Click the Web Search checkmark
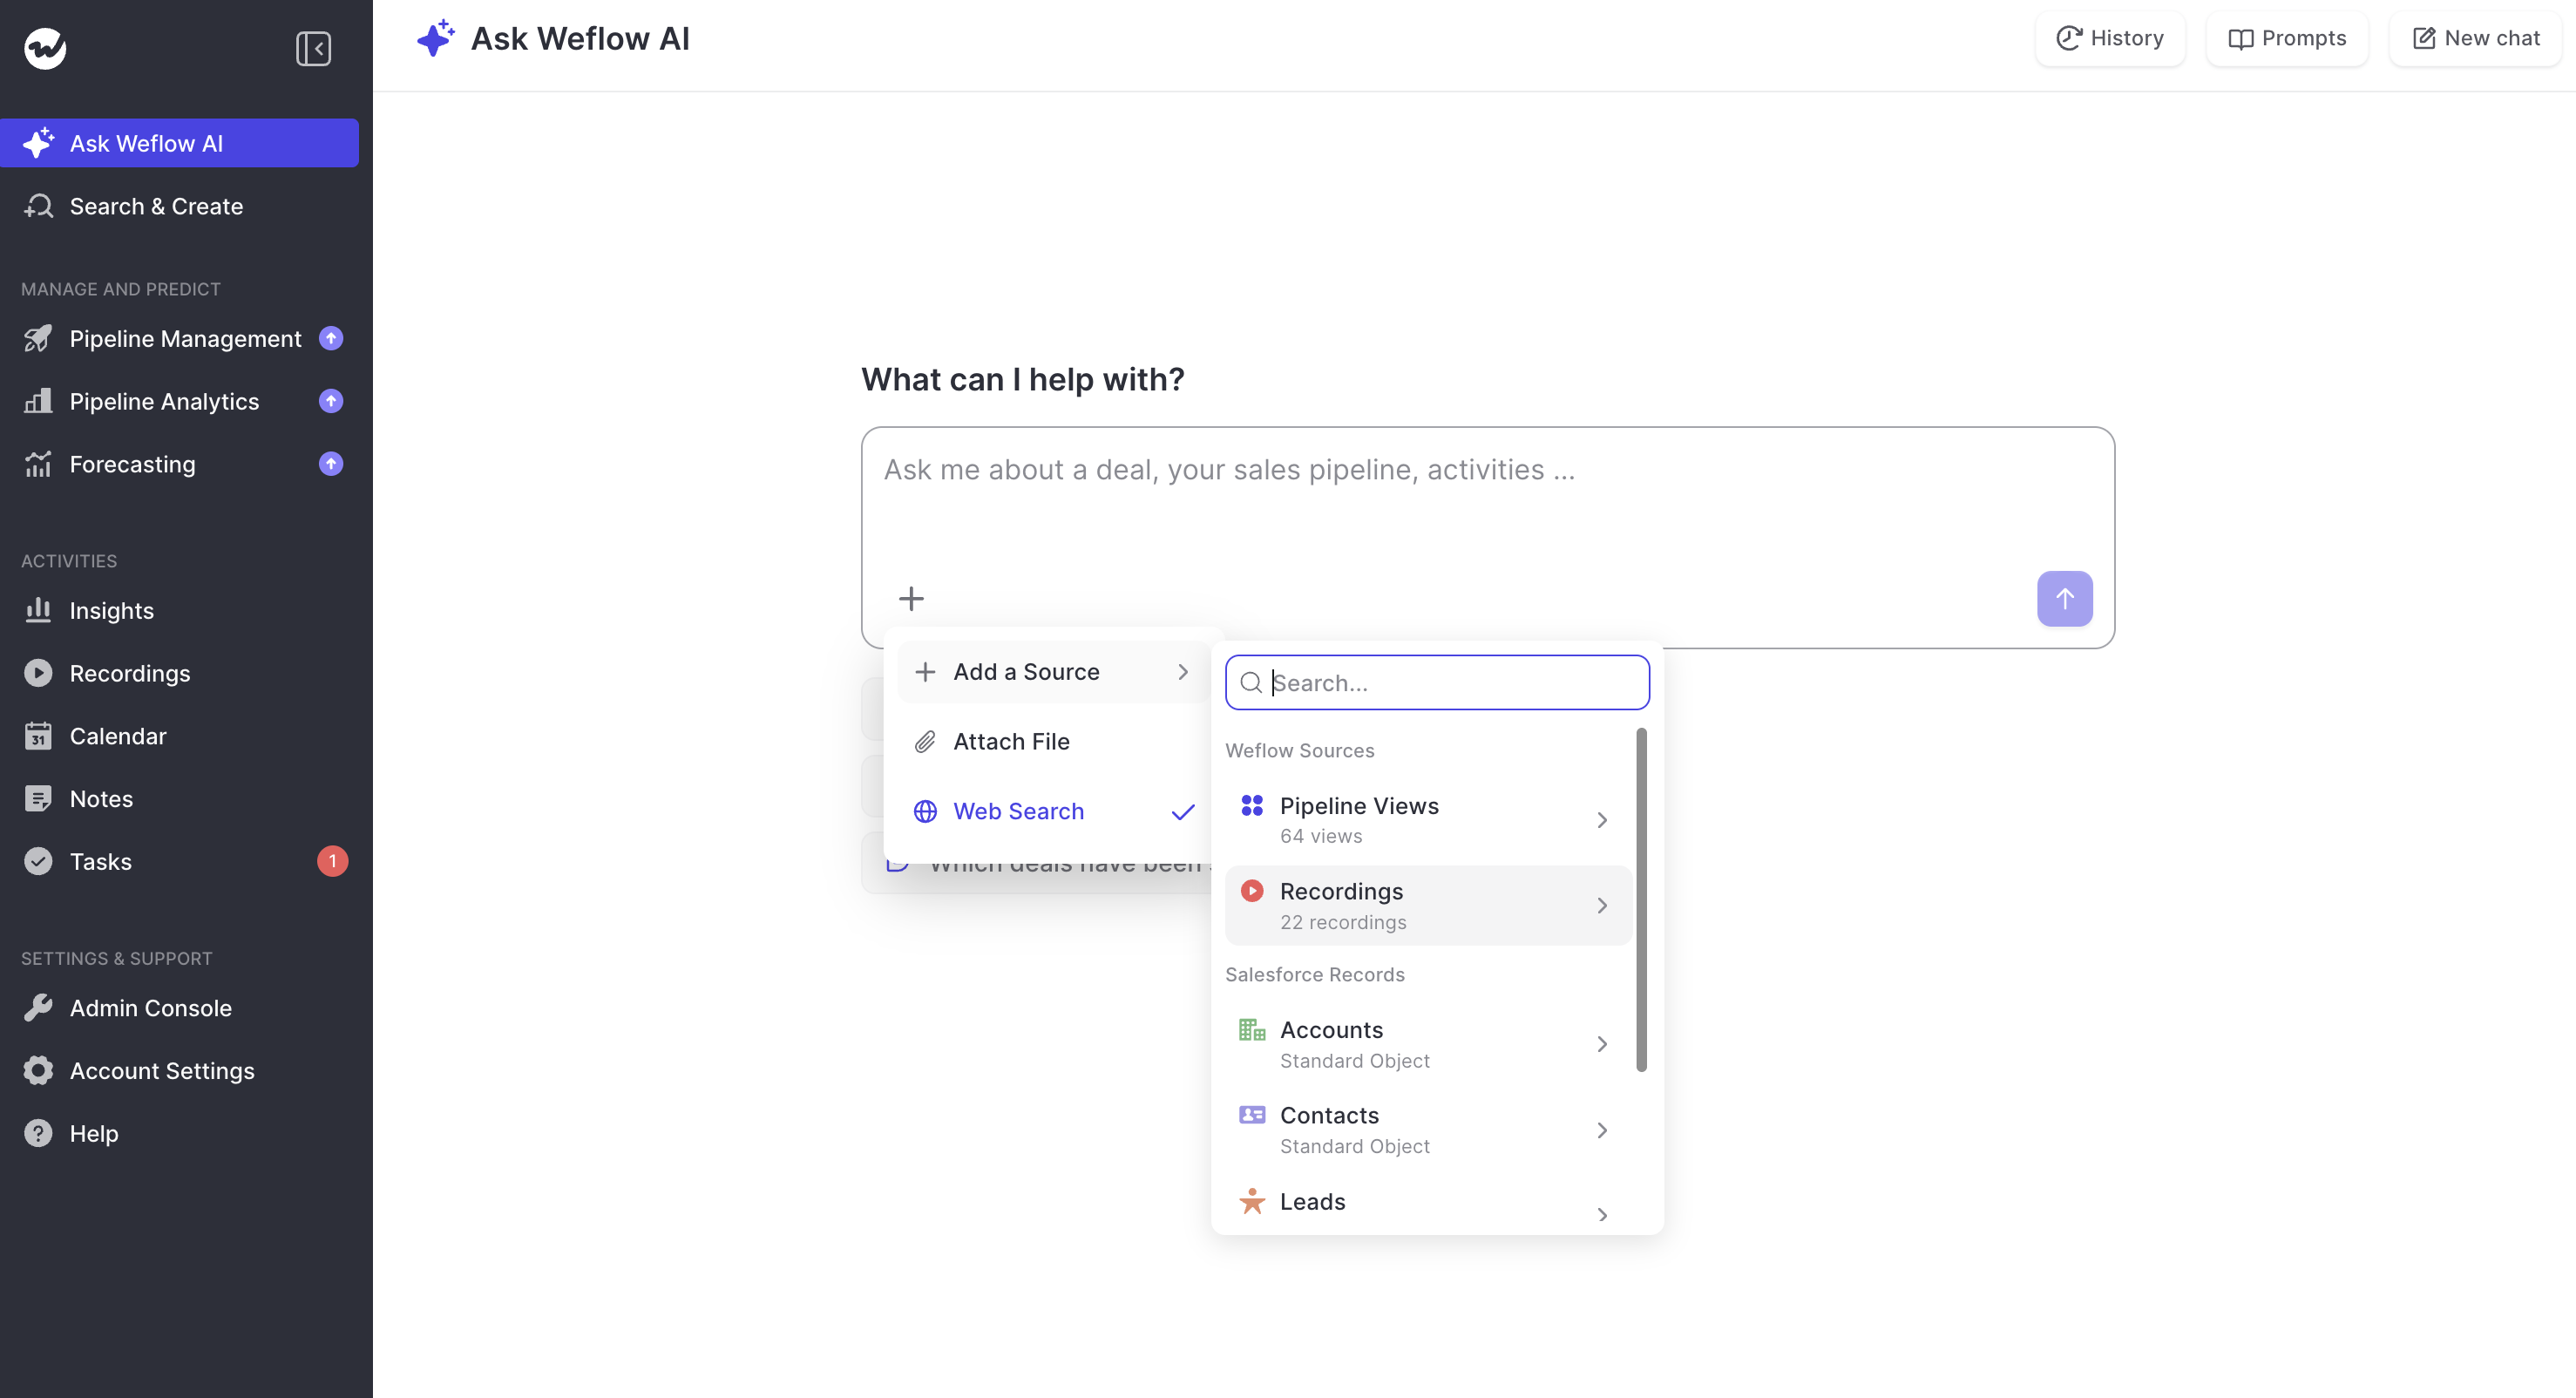The height and width of the screenshot is (1398, 2576). click(1183, 812)
